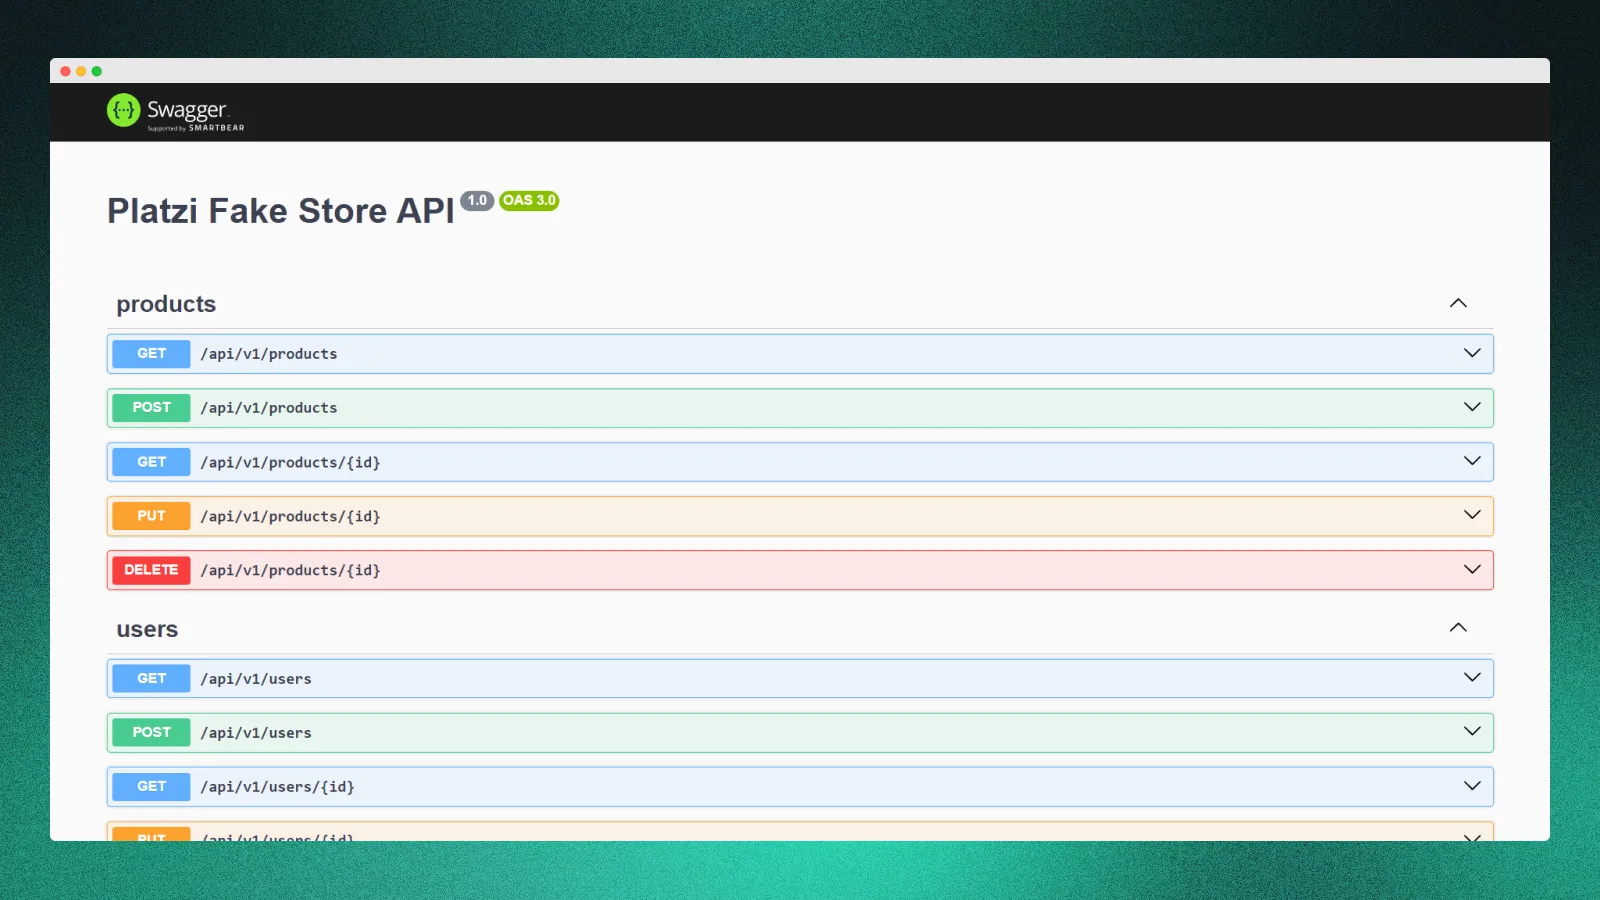The height and width of the screenshot is (900, 1600).
Task: Expand DELETE /api/v1/products/{id} row arrow
Action: click(x=1472, y=569)
